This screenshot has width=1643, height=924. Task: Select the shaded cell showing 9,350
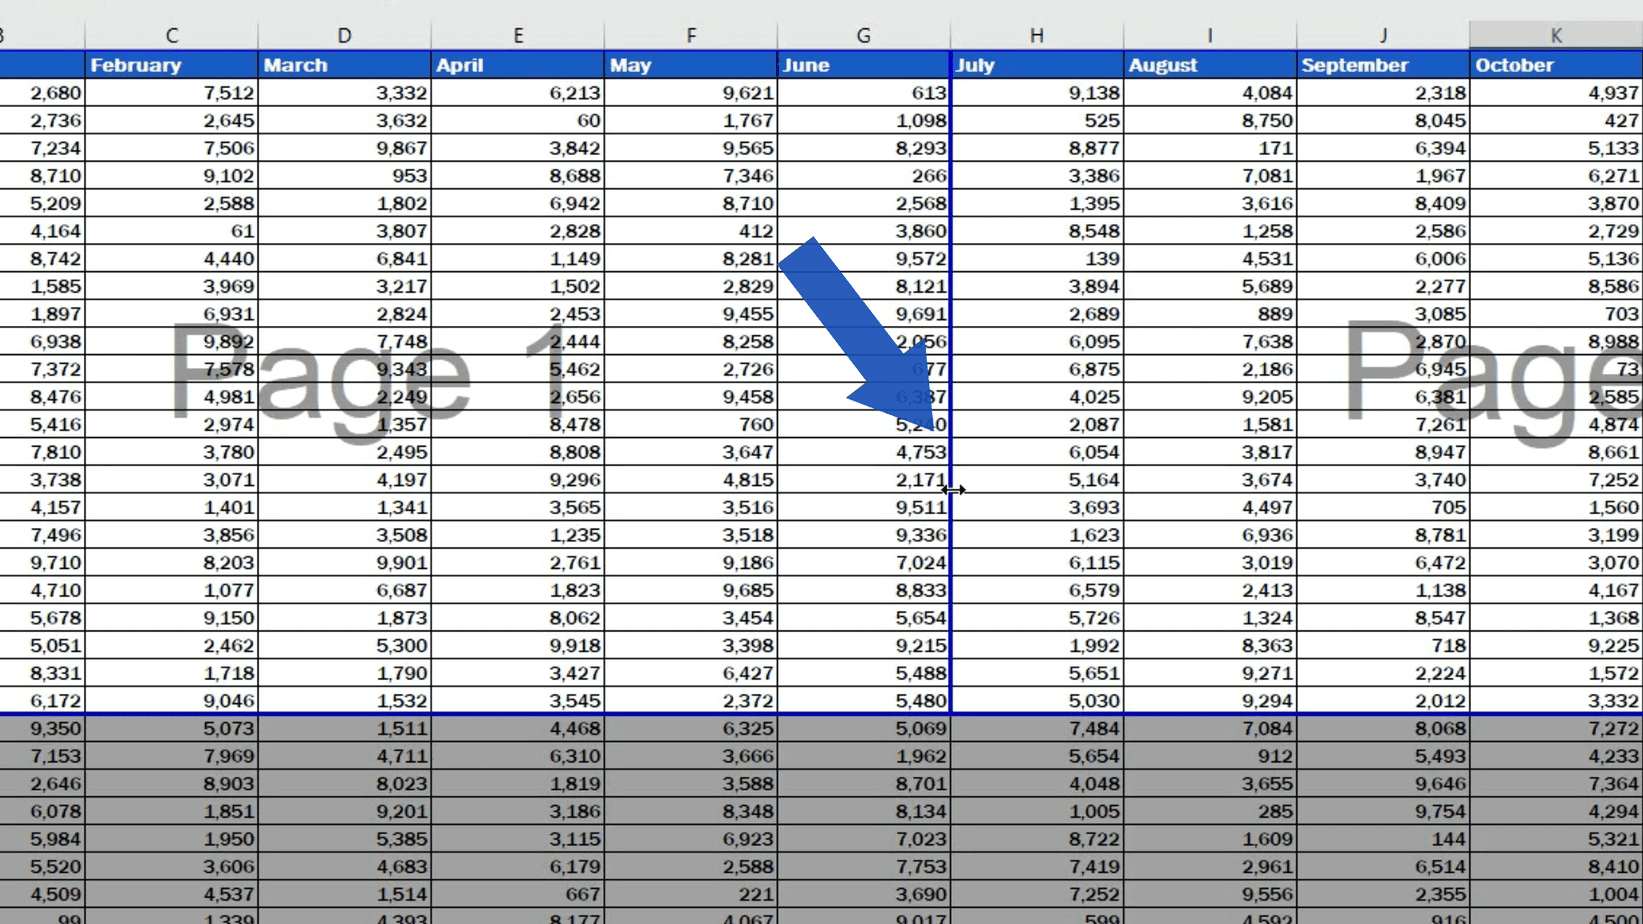pos(43,728)
